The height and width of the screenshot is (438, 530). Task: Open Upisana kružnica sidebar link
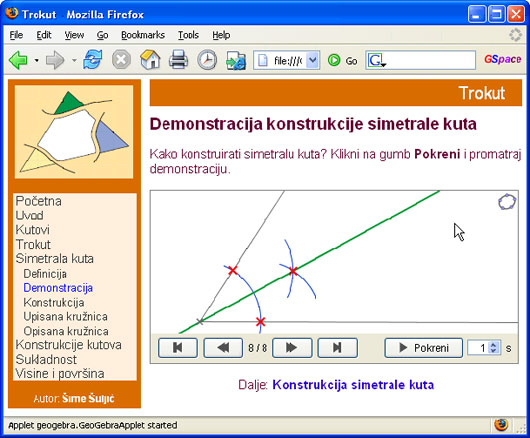tap(66, 317)
